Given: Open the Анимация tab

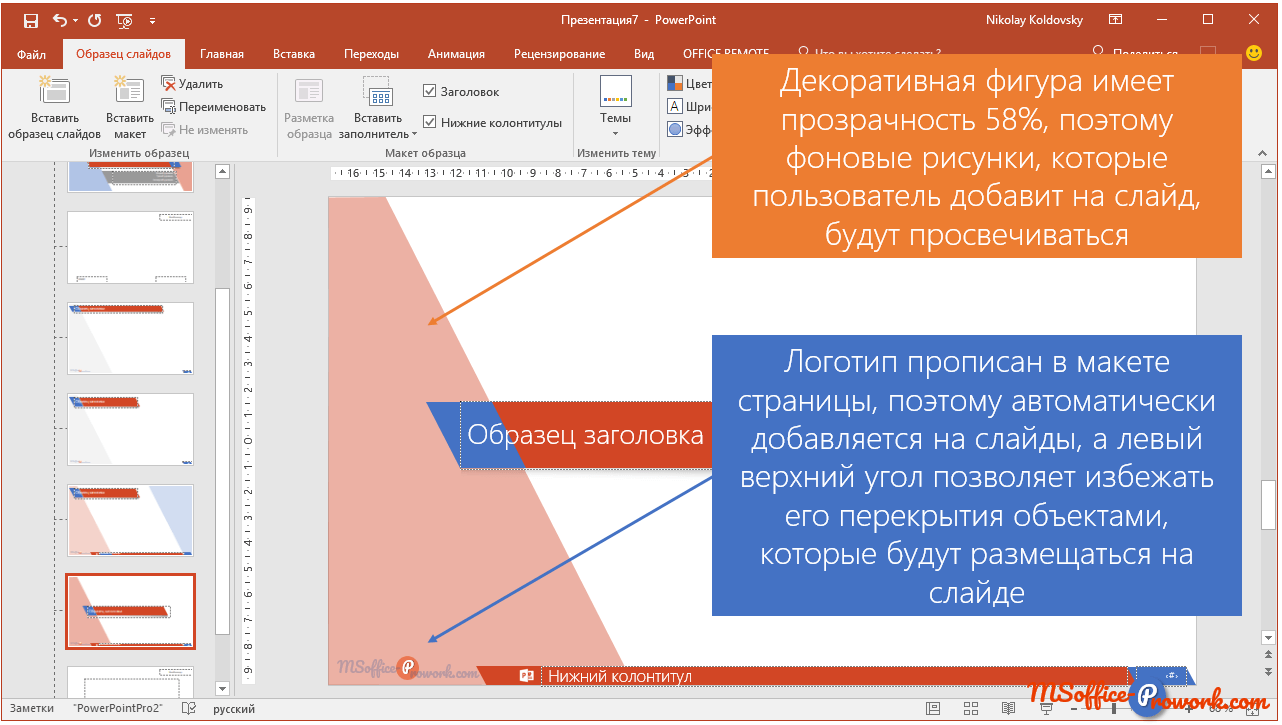Looking at the screenshot, I should point(456,54).
